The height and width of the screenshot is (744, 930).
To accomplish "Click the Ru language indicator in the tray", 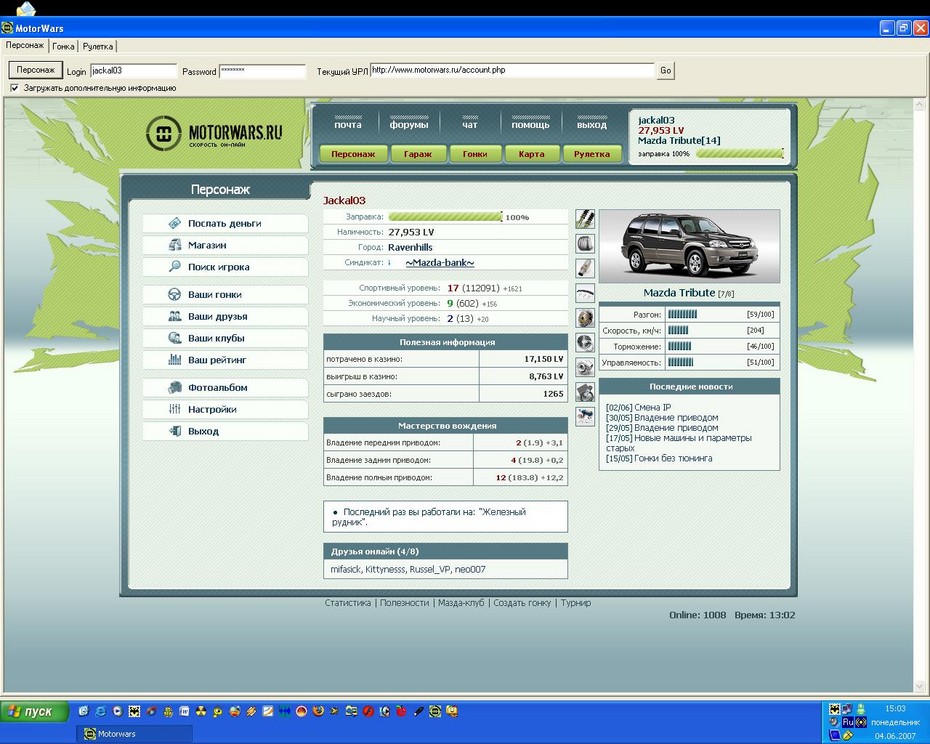I will pyautogui.click(x=848, y=722).
